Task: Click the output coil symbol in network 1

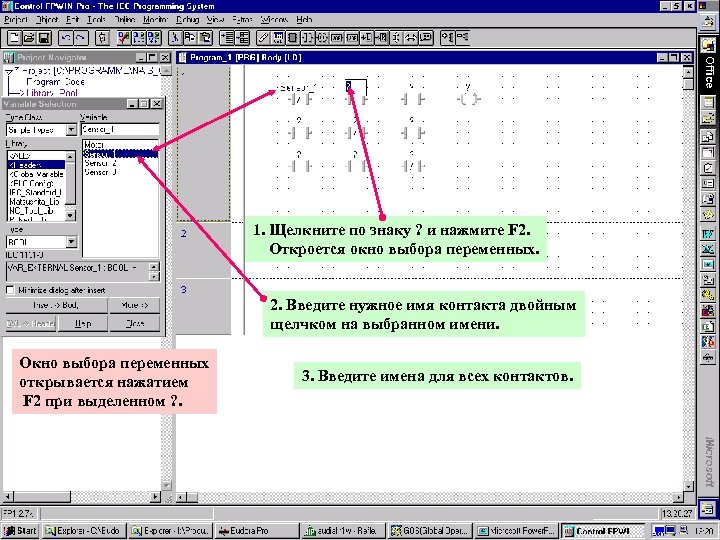Action: [468, 99]
